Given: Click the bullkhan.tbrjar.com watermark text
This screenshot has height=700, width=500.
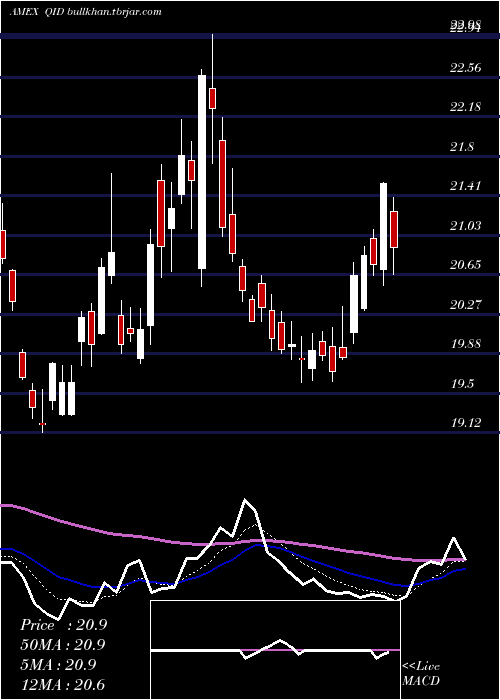Looking at the screenshot, I should [x=114, y=12].
